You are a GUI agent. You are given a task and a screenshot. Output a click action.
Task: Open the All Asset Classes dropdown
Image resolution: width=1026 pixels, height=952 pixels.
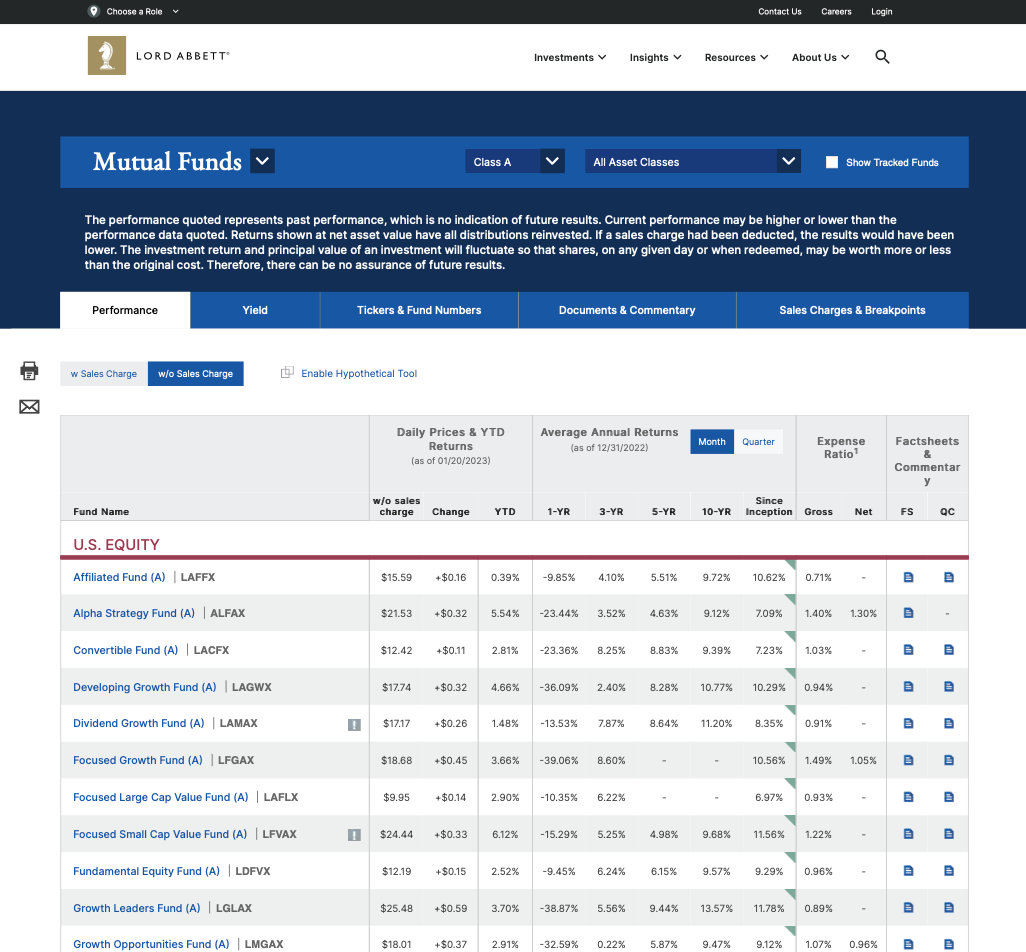click(692, 162)
